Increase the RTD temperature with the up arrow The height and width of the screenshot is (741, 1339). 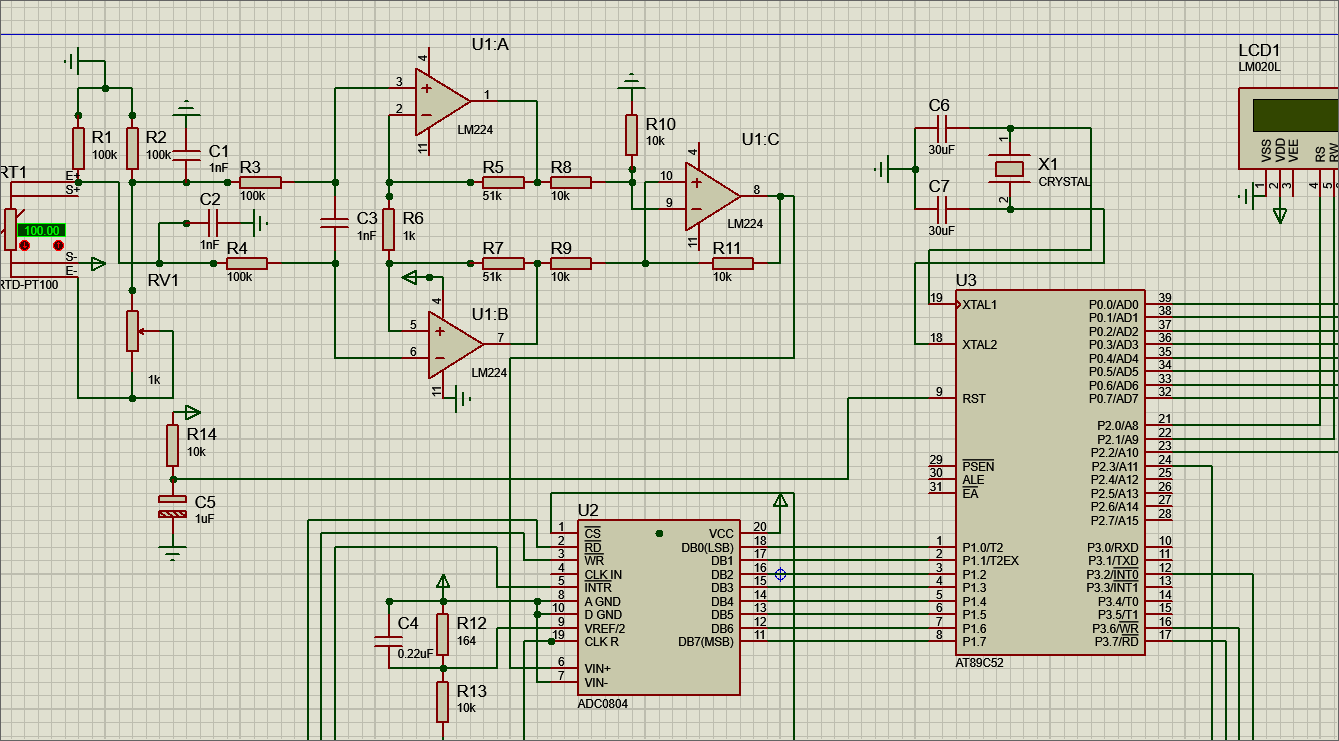click(58, 245)
